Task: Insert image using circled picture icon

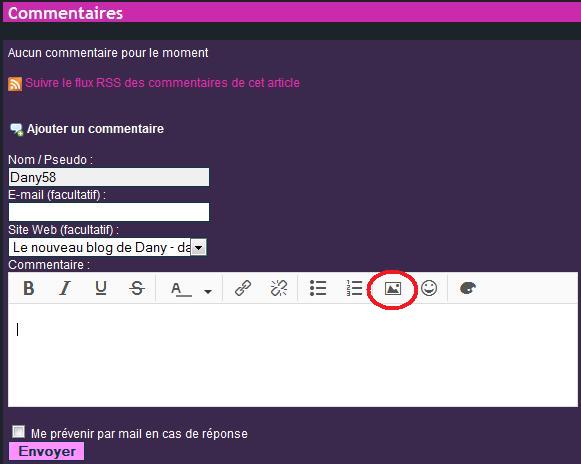Action: [393, 288]
